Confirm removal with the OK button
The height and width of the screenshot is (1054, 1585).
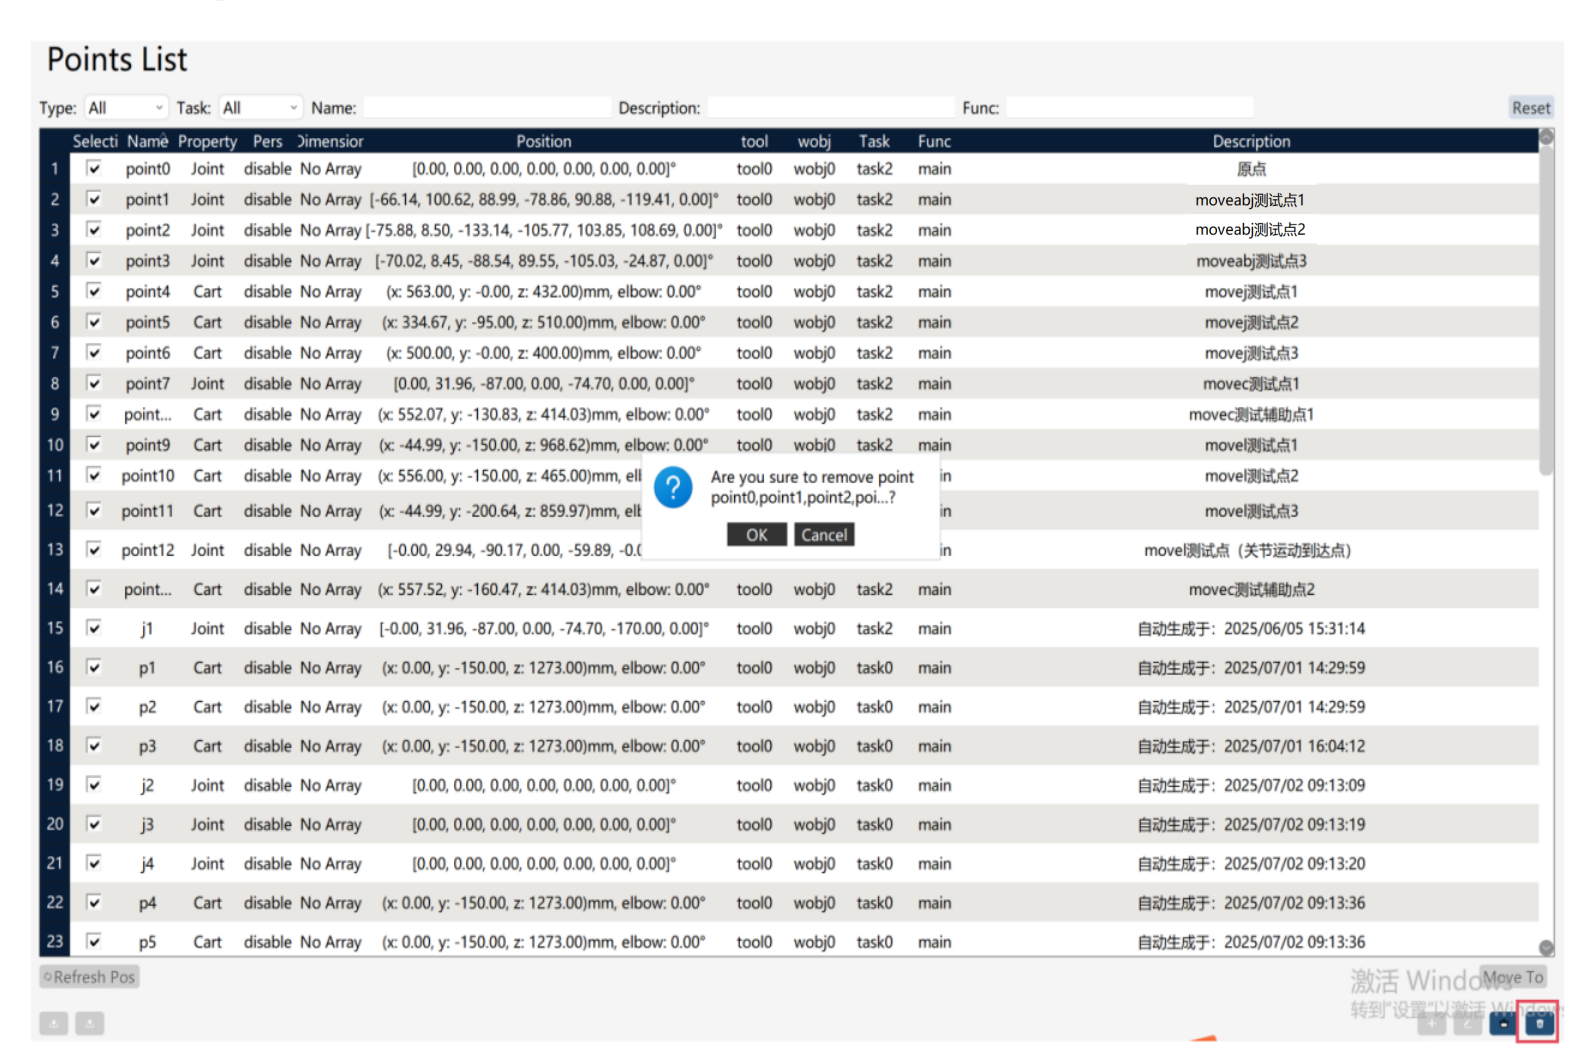click(x=757, y=535)
